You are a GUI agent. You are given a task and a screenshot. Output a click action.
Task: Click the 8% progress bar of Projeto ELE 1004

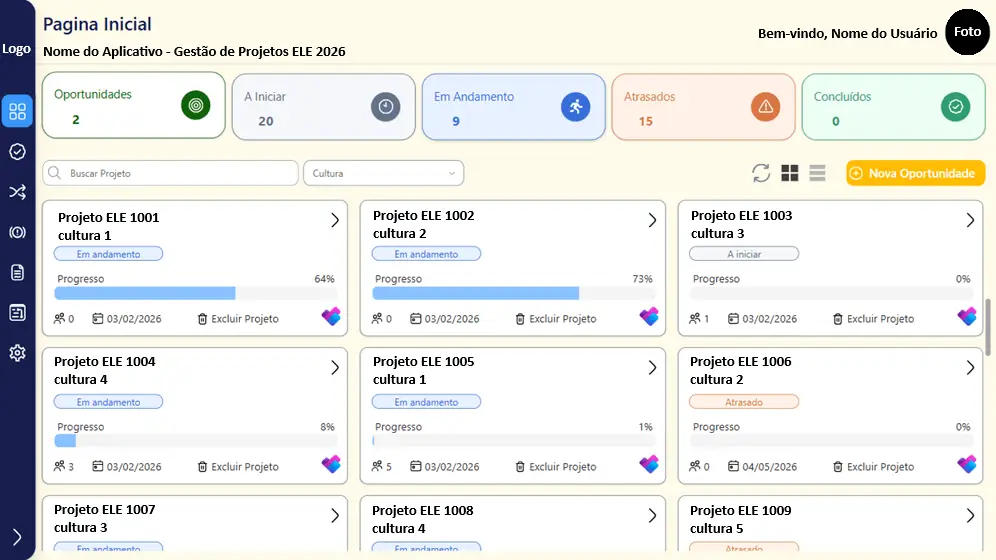coord(196,441)
